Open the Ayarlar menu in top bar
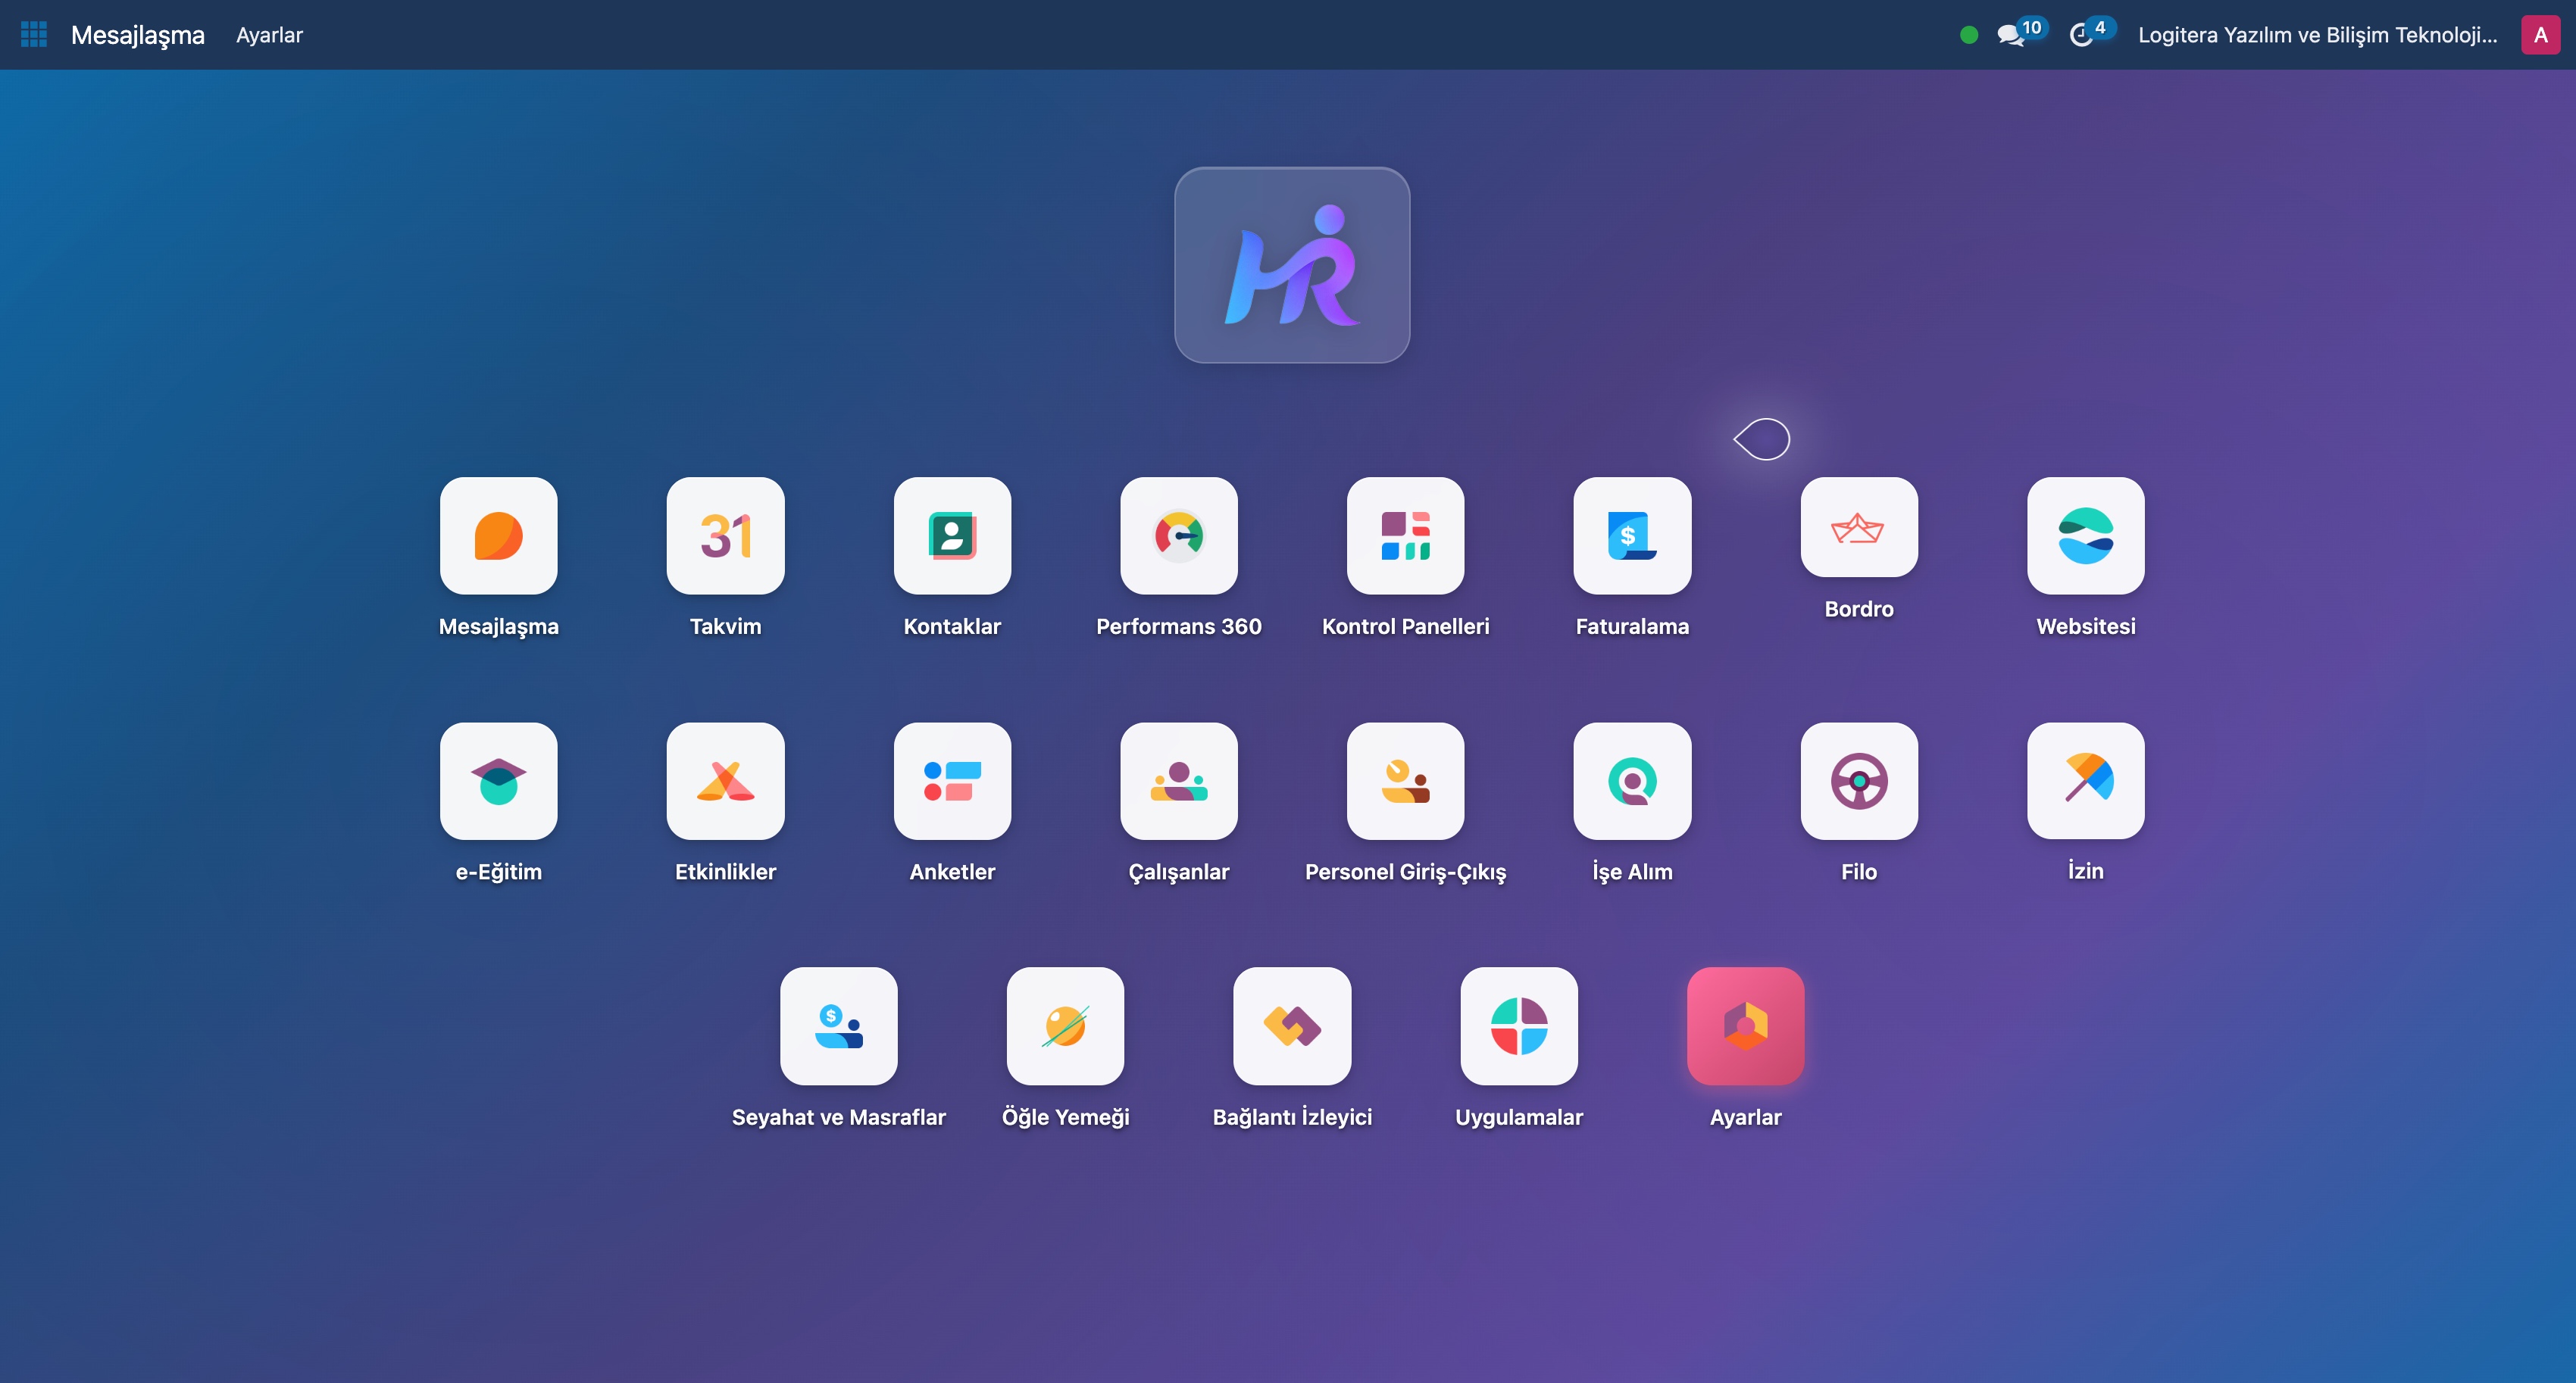 coord(269,35)
